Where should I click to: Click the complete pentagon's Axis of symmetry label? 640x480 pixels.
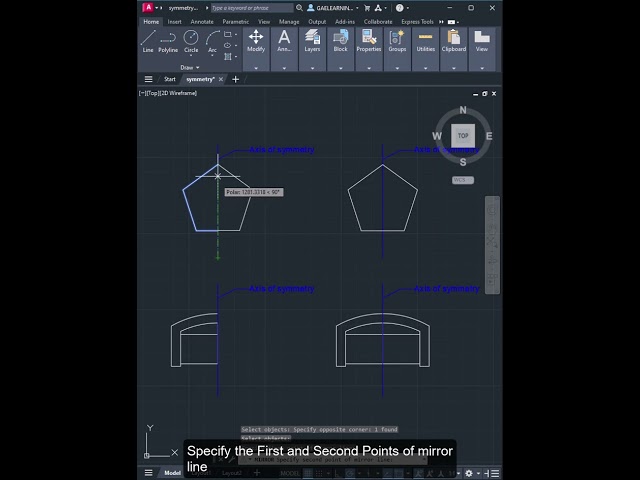pos(446,150)
